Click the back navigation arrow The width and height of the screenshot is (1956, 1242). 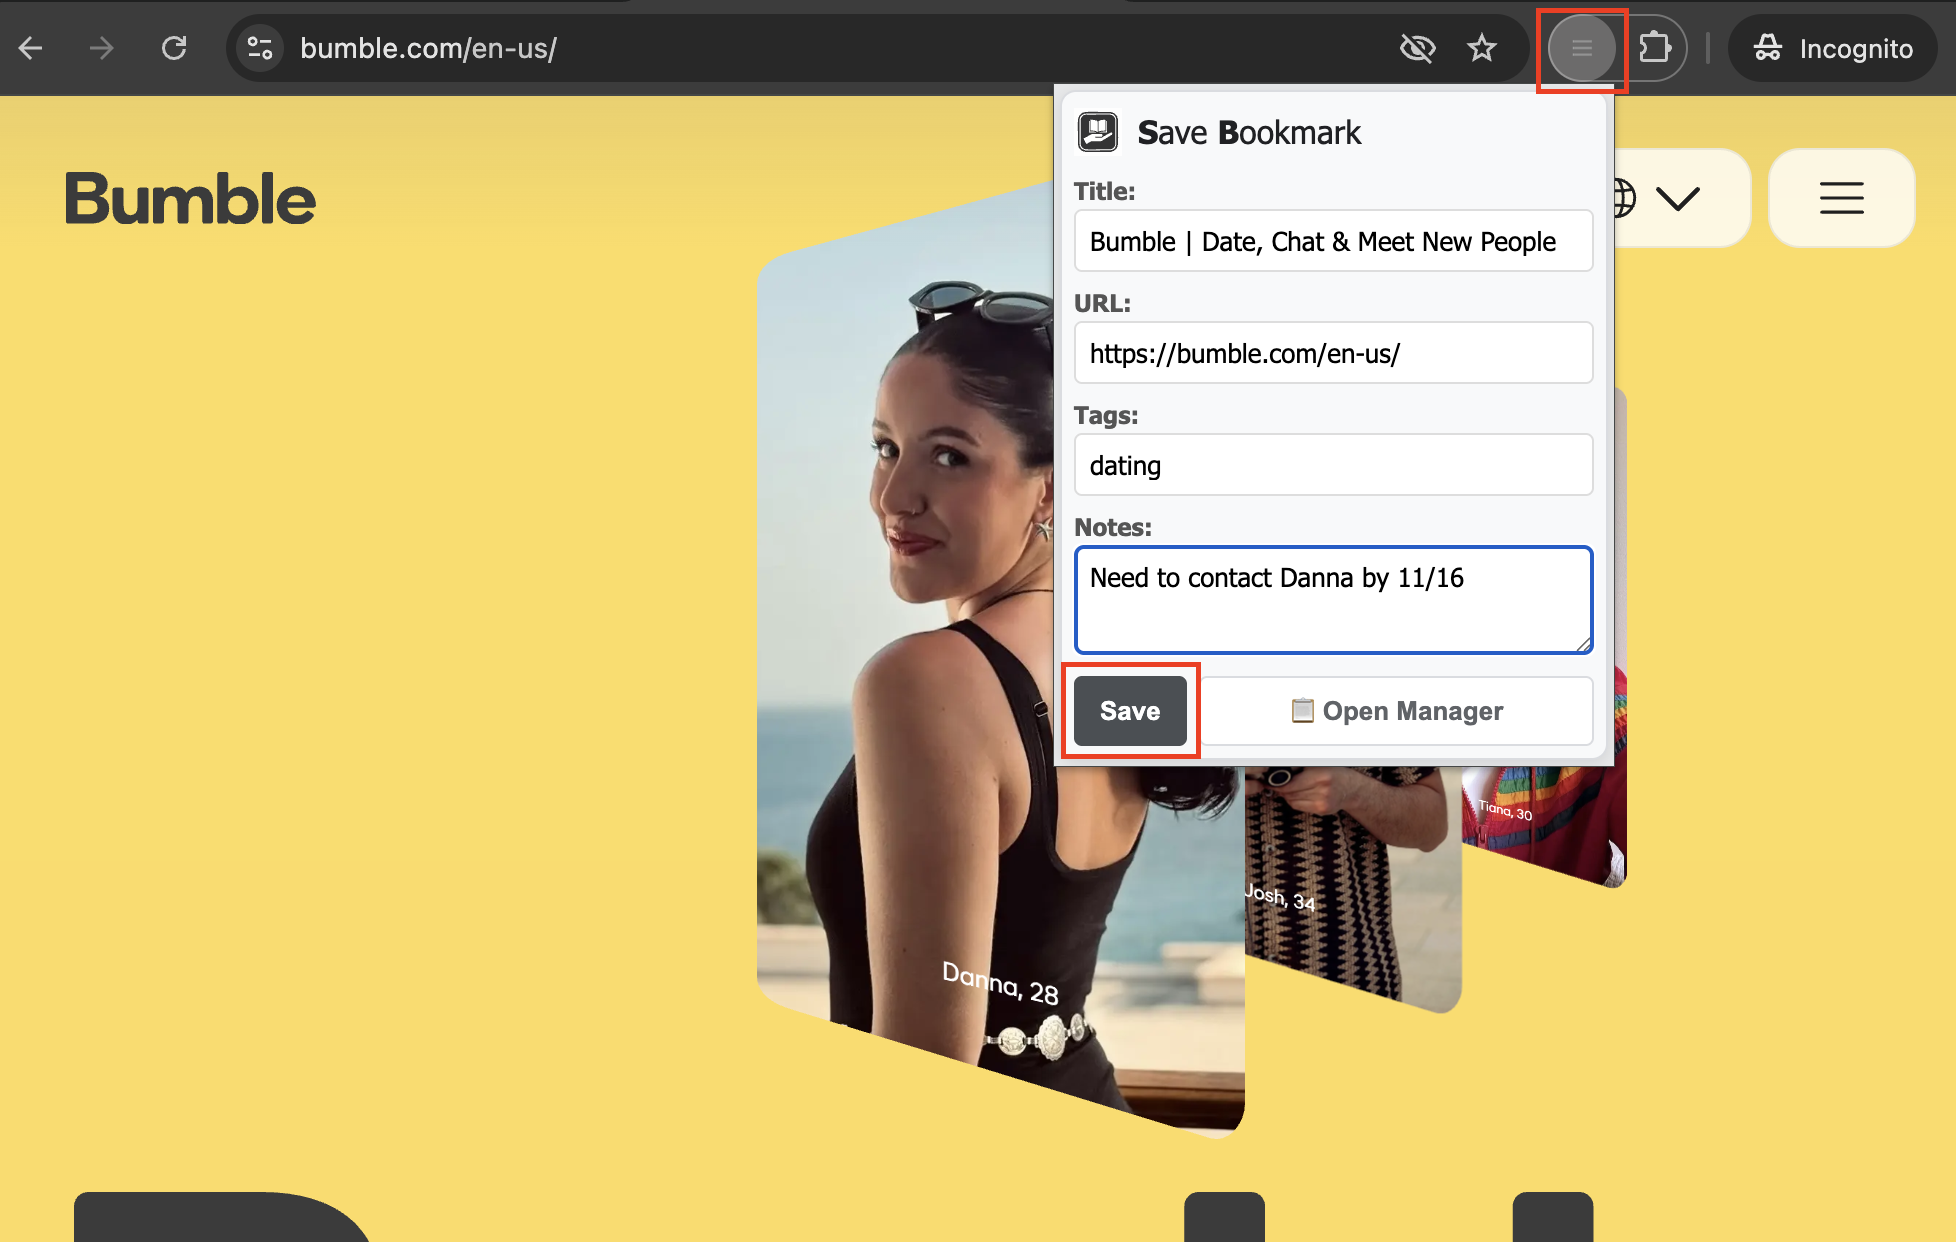[x=31, y=47]
